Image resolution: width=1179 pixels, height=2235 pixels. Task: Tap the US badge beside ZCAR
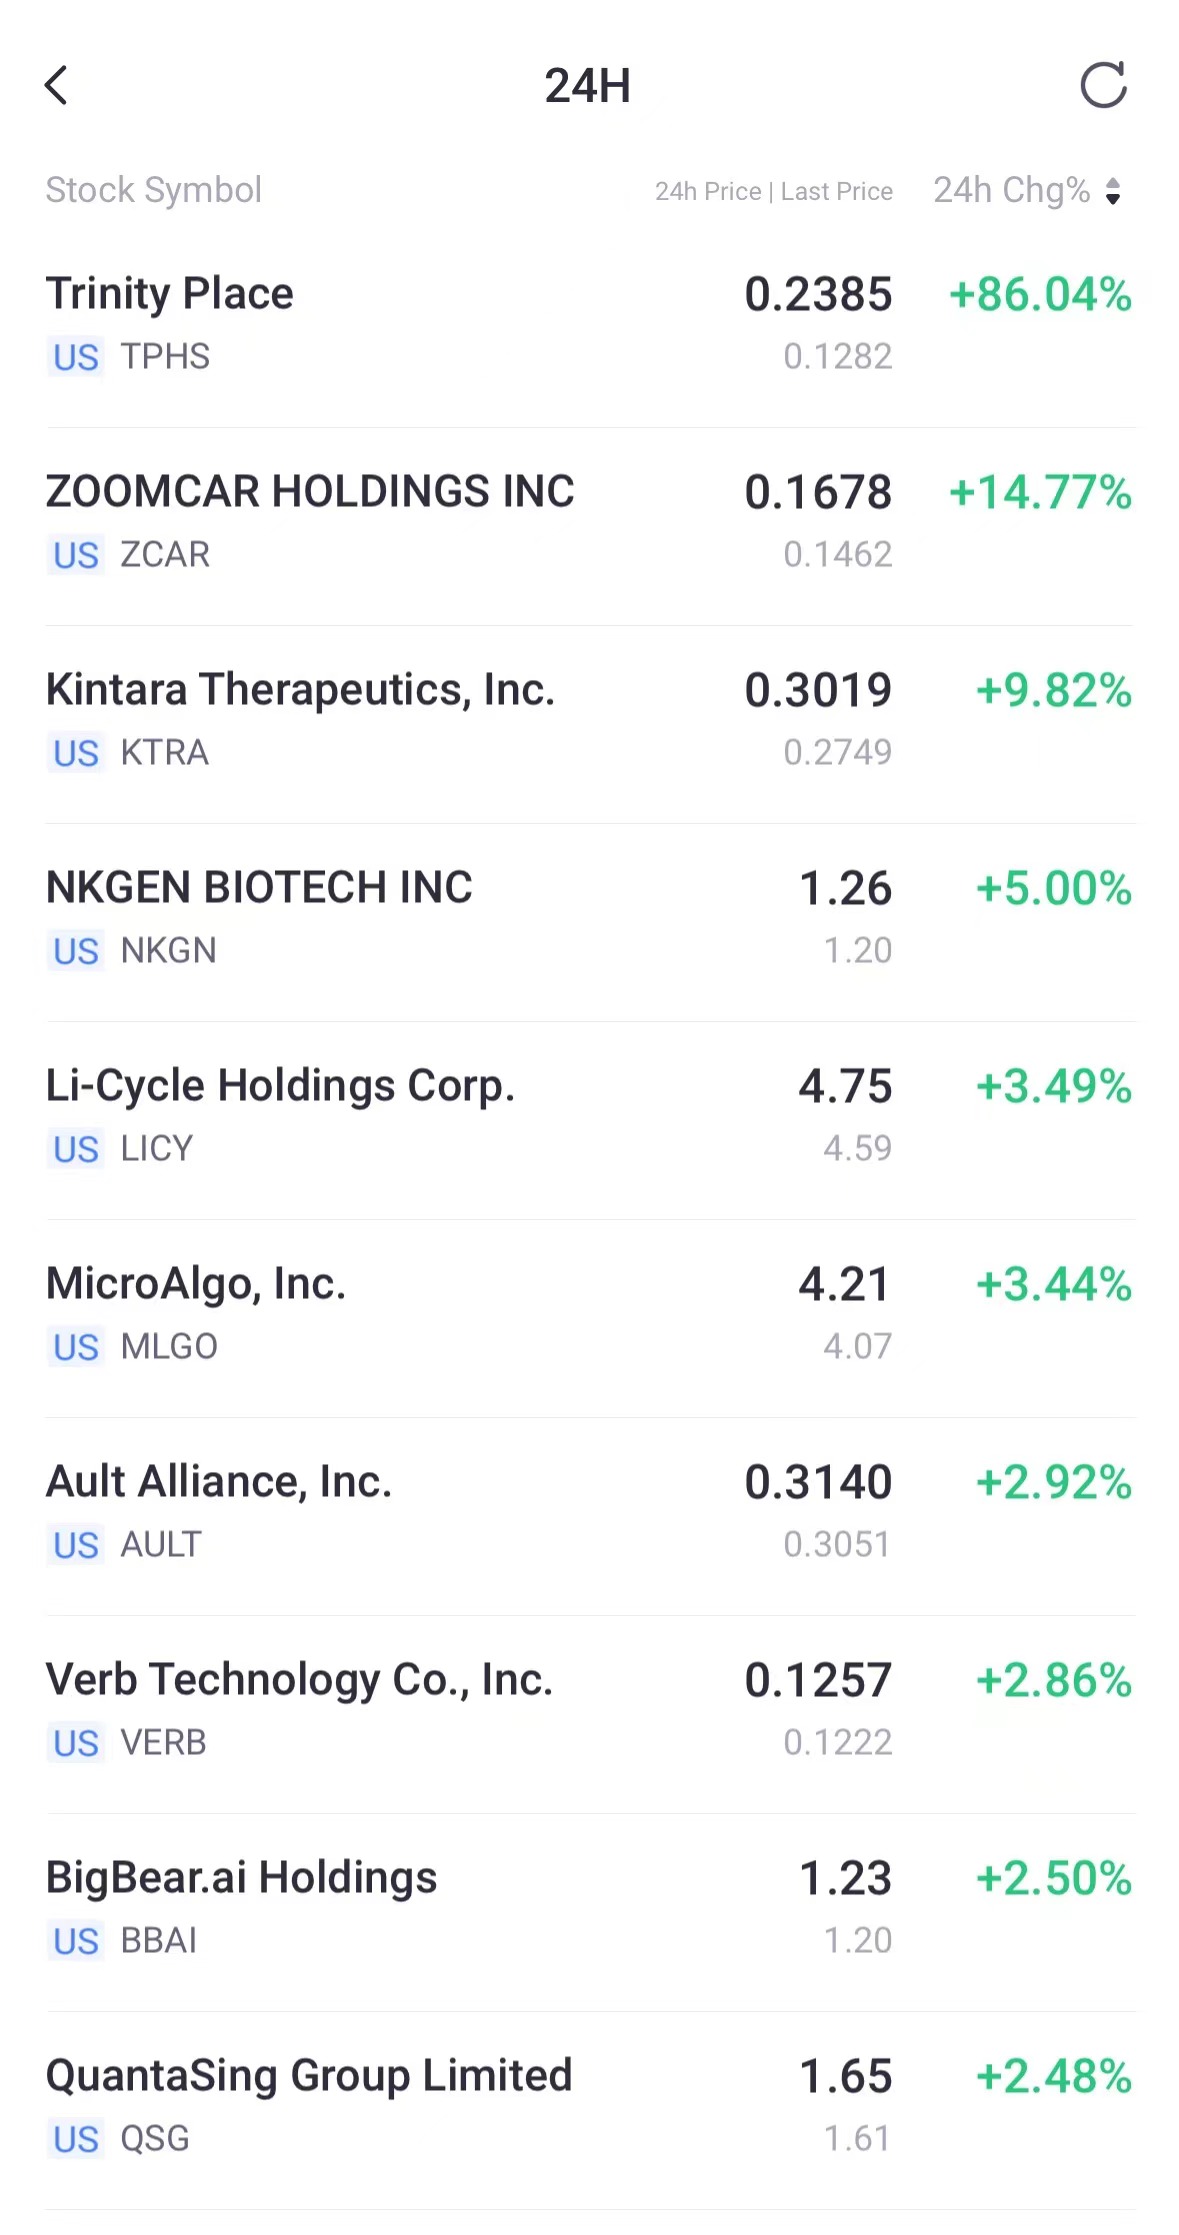tap(76, 555)
